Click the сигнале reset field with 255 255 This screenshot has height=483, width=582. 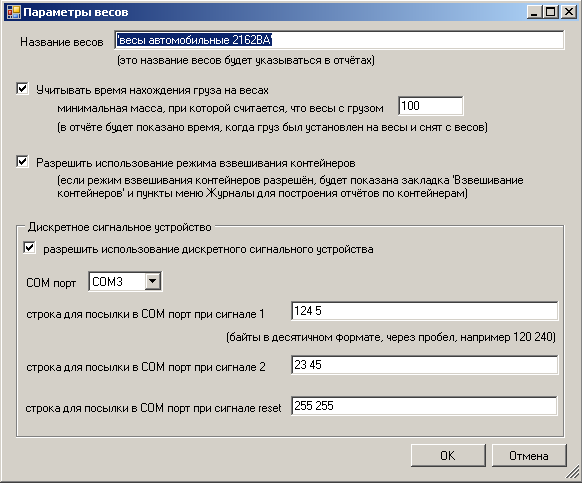pos(424,406)
